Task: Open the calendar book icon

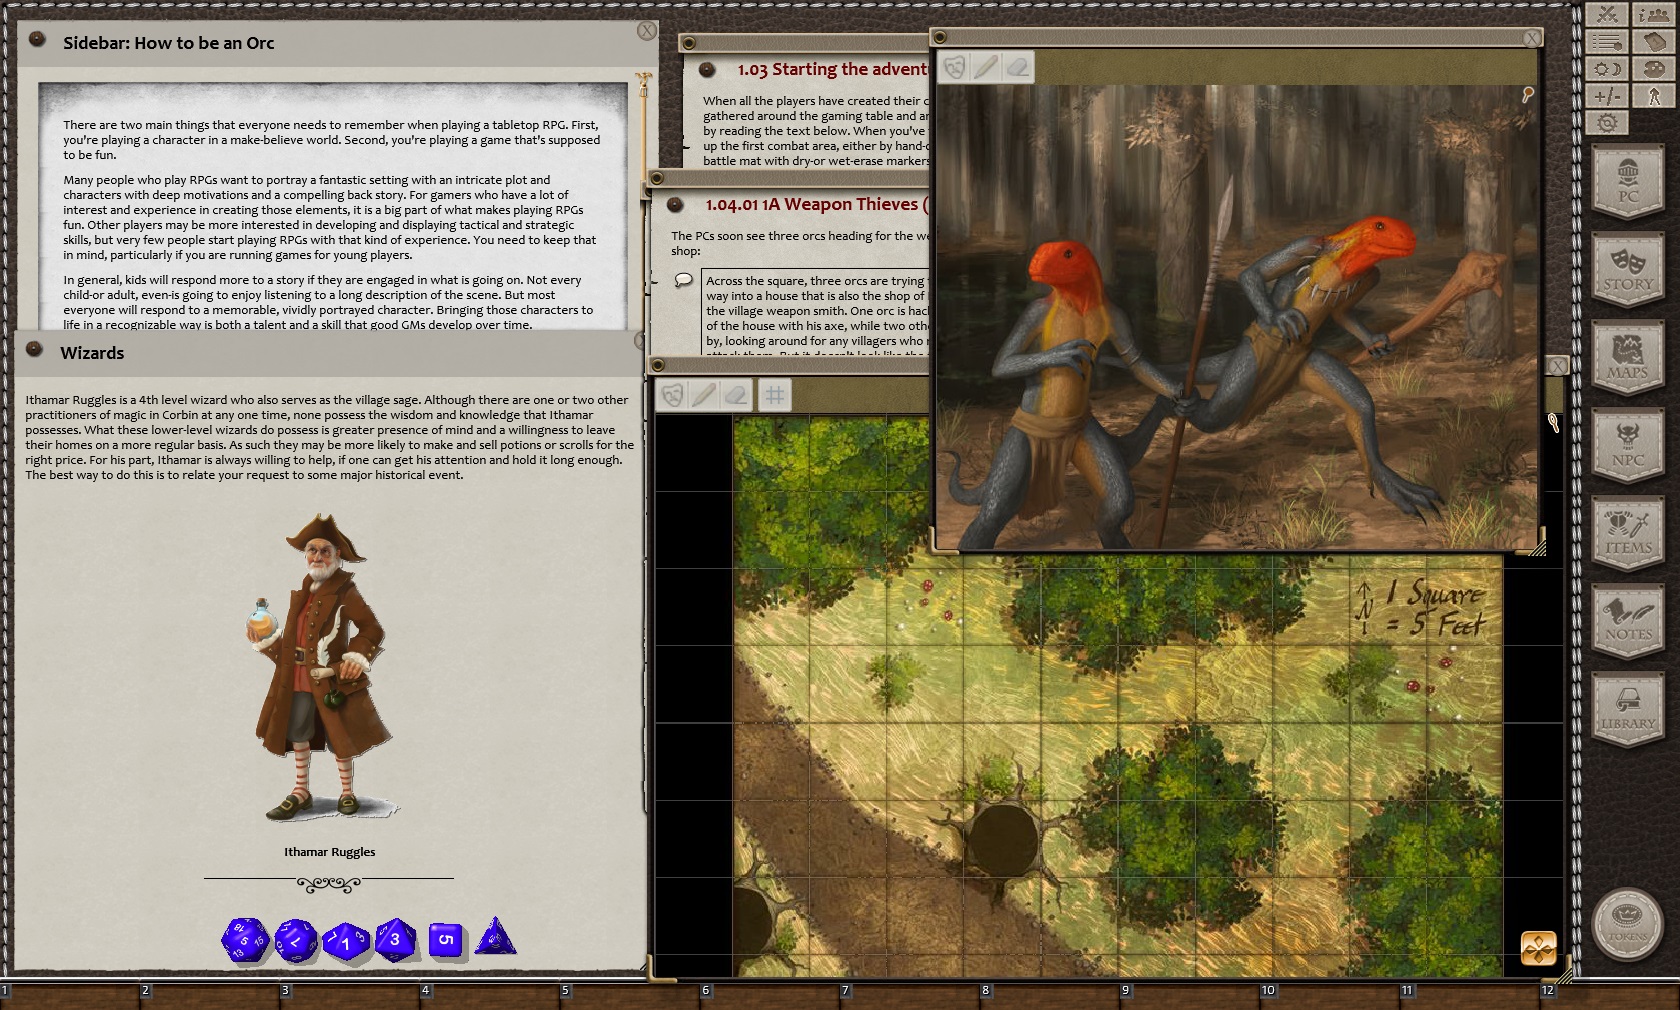Action: tap(1652, 43)
